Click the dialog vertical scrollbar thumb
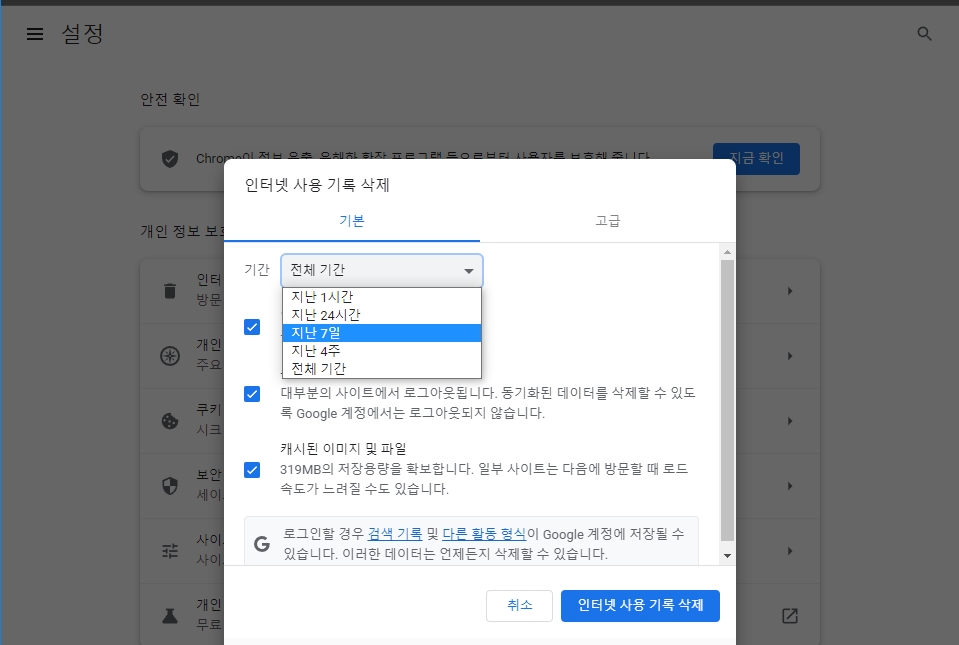Viewport: 959px width, 645px height. click(727, 400)
